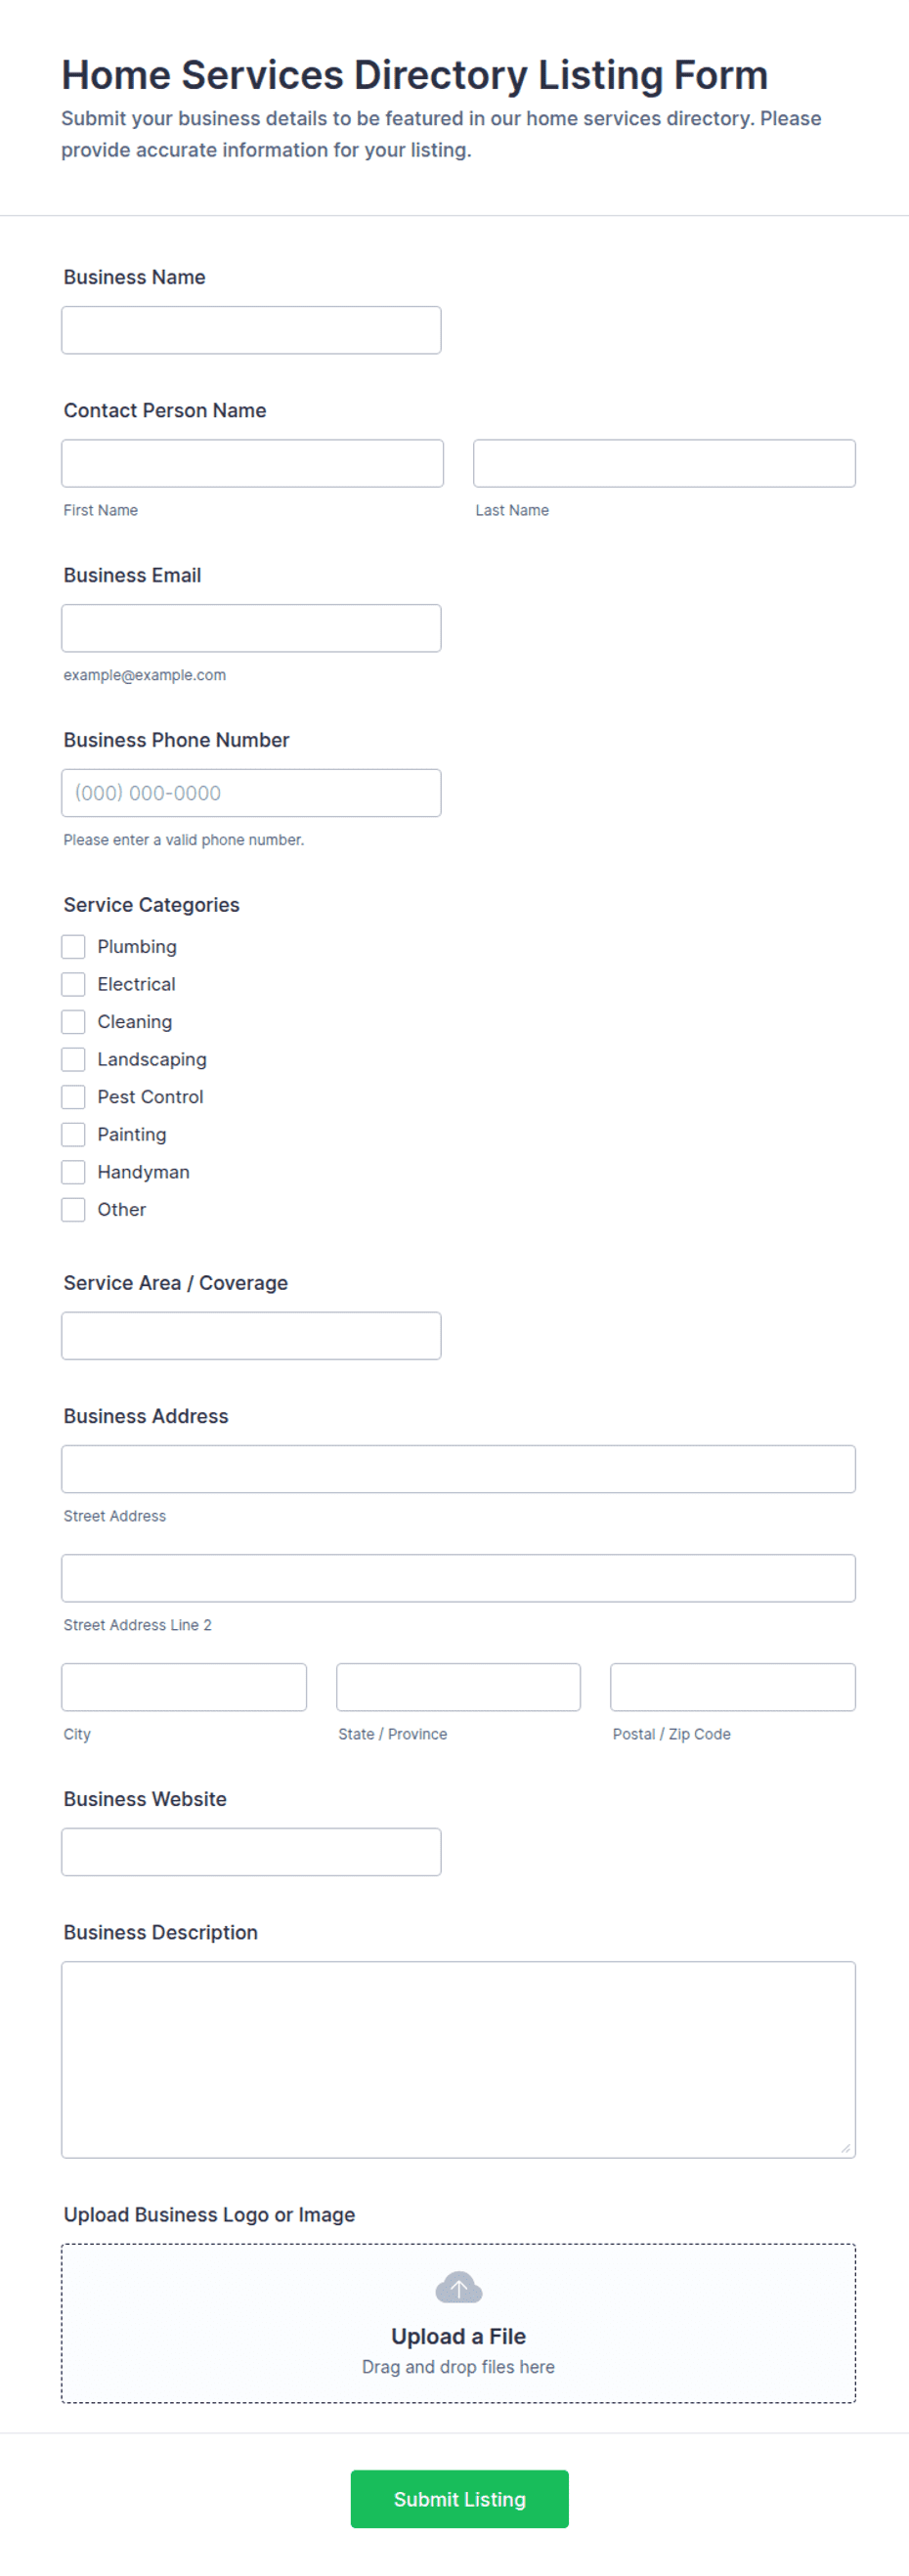
Task: Open the Upload a File drop zone
Action: coord(458,2323)
